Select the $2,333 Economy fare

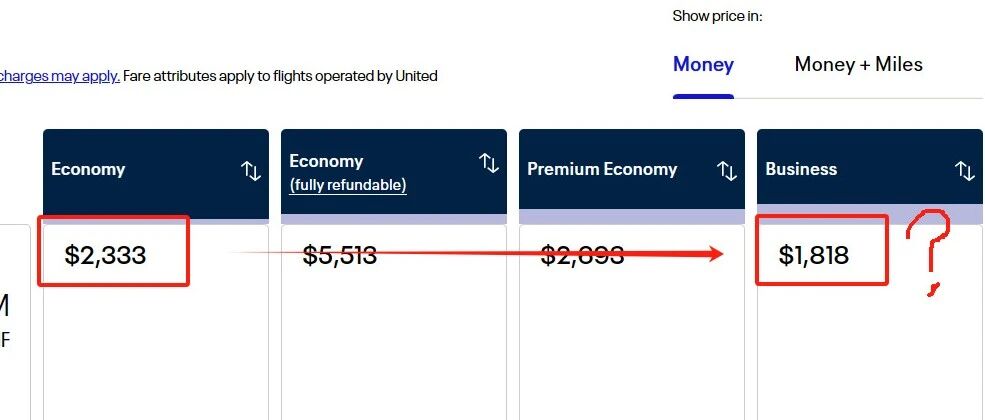(105, 256)
